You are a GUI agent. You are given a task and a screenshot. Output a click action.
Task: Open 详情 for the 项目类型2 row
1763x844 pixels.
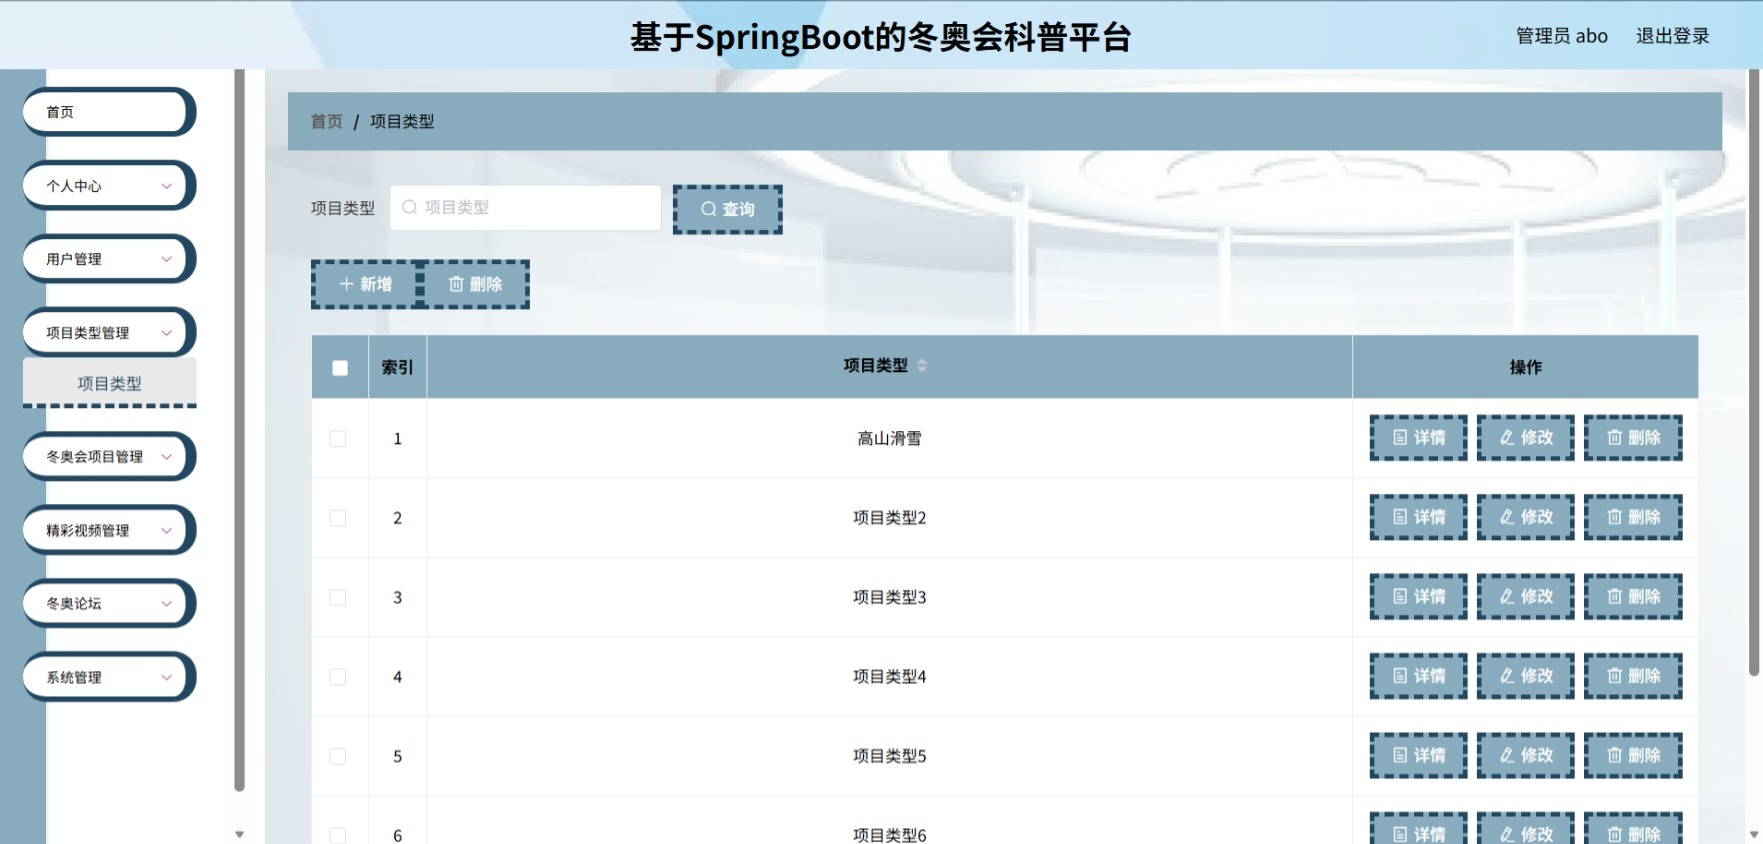1418,517
